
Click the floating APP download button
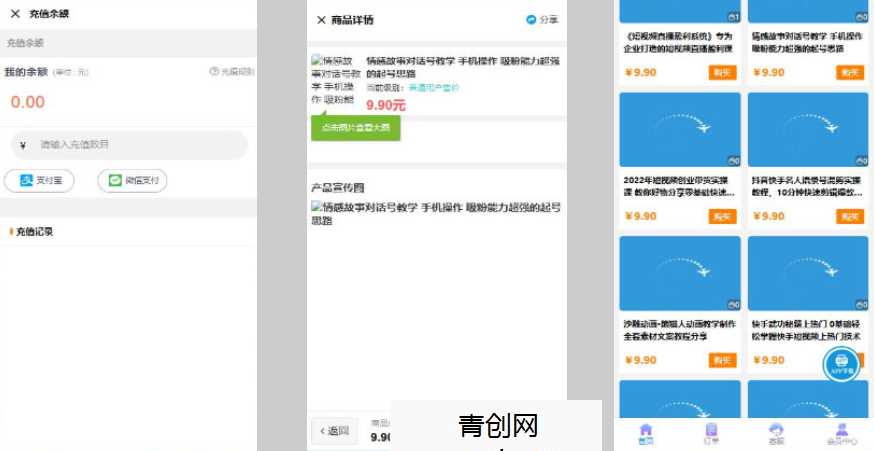pyautogui.click(x=842, y=364)
